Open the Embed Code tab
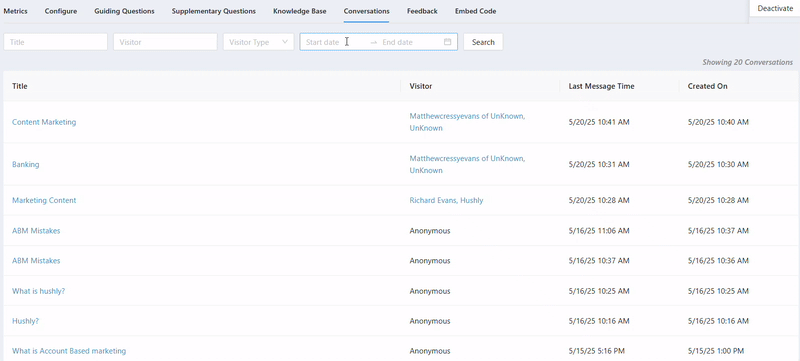The height and width of the screenshot is (361, 800). (x=476, y=11)
